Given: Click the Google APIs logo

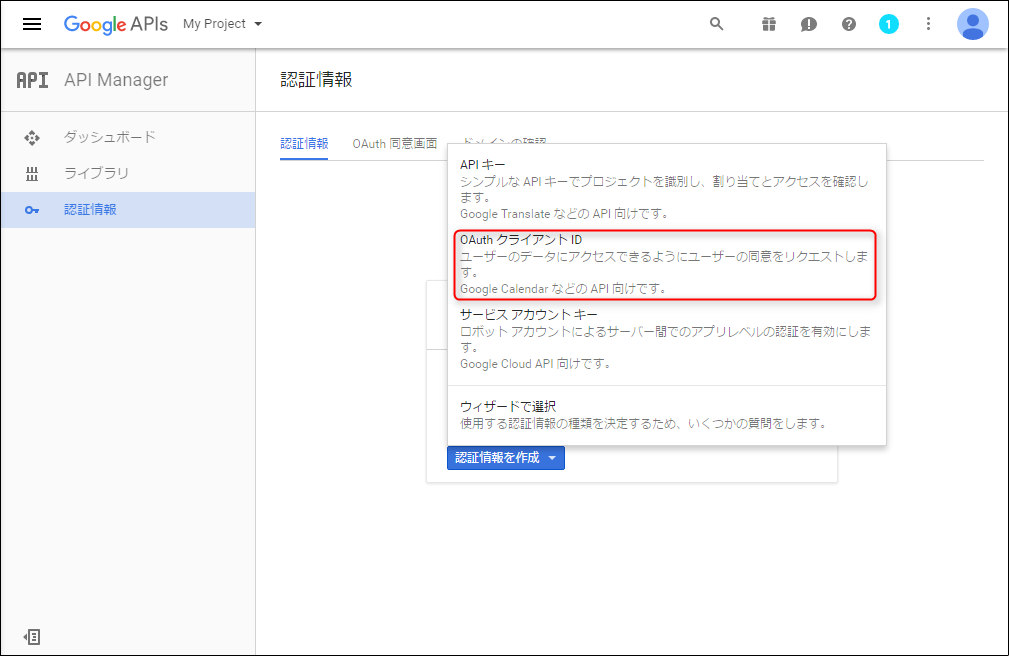Looking at the screenshot, I should coord(116,24).
